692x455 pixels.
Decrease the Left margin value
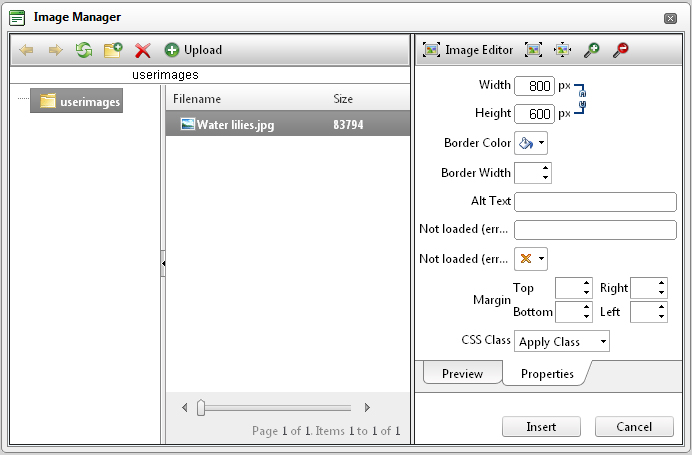(662, 316)
